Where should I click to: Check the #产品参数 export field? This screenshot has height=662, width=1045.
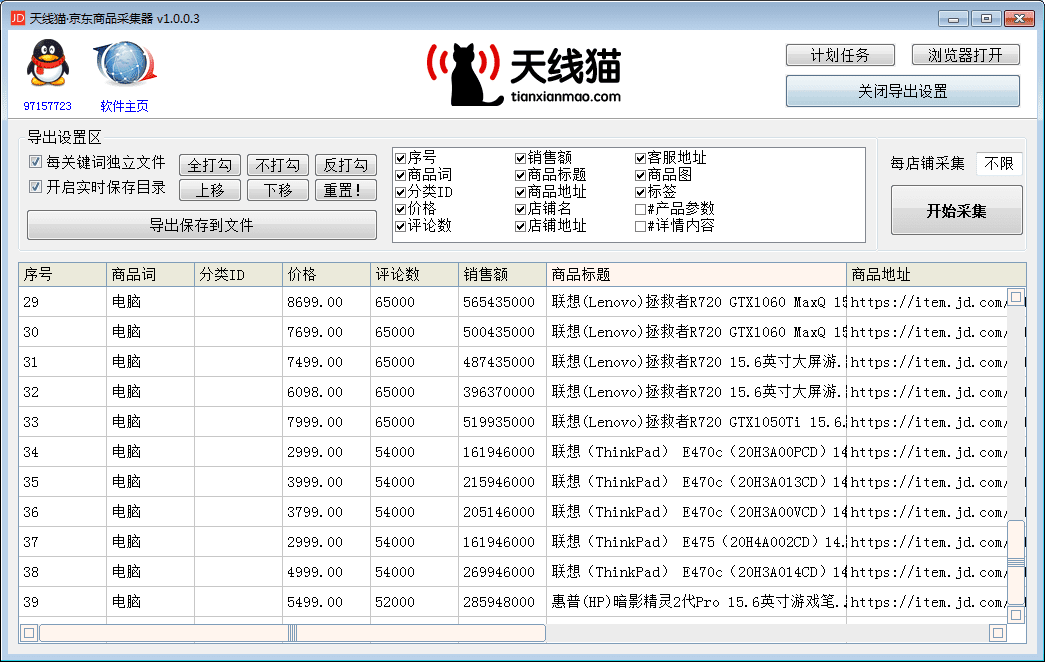coord(640,209)
